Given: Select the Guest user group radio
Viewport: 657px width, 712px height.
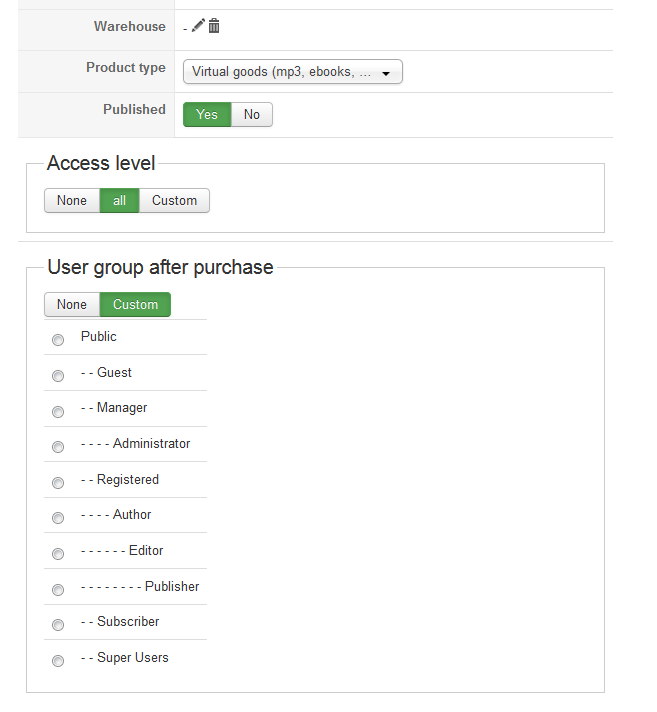Looking at the screenshot, I should (58, 376).
